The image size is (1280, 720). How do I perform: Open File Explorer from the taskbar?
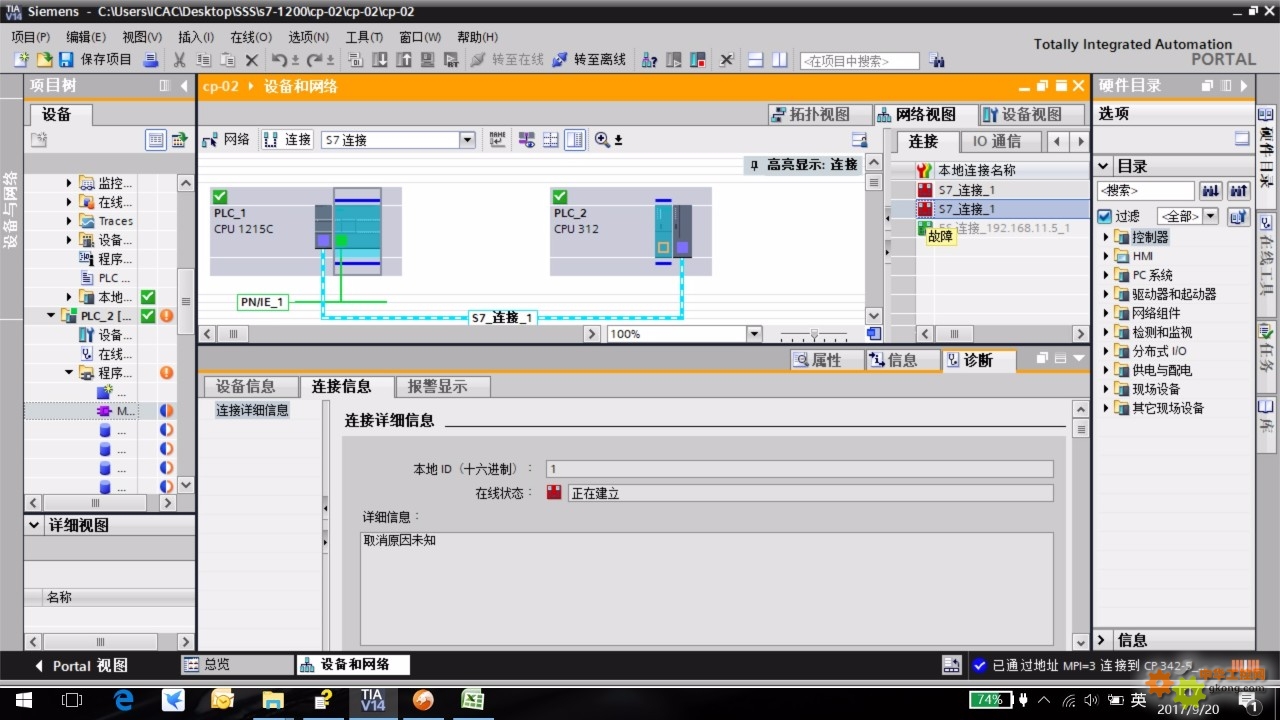272,700
